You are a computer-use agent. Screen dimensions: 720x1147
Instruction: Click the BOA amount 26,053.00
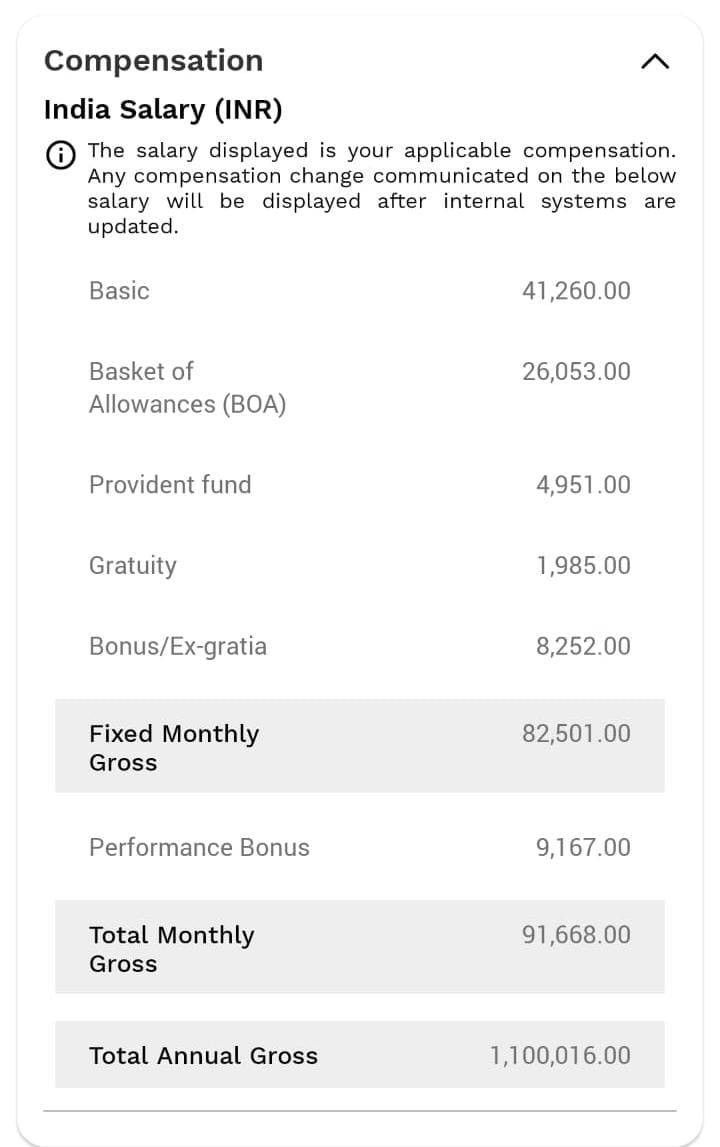tap(576, 372)
